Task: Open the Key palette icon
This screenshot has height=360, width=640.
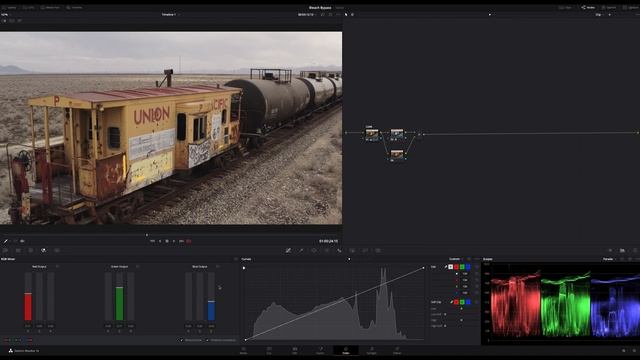Action: (352, 250)
